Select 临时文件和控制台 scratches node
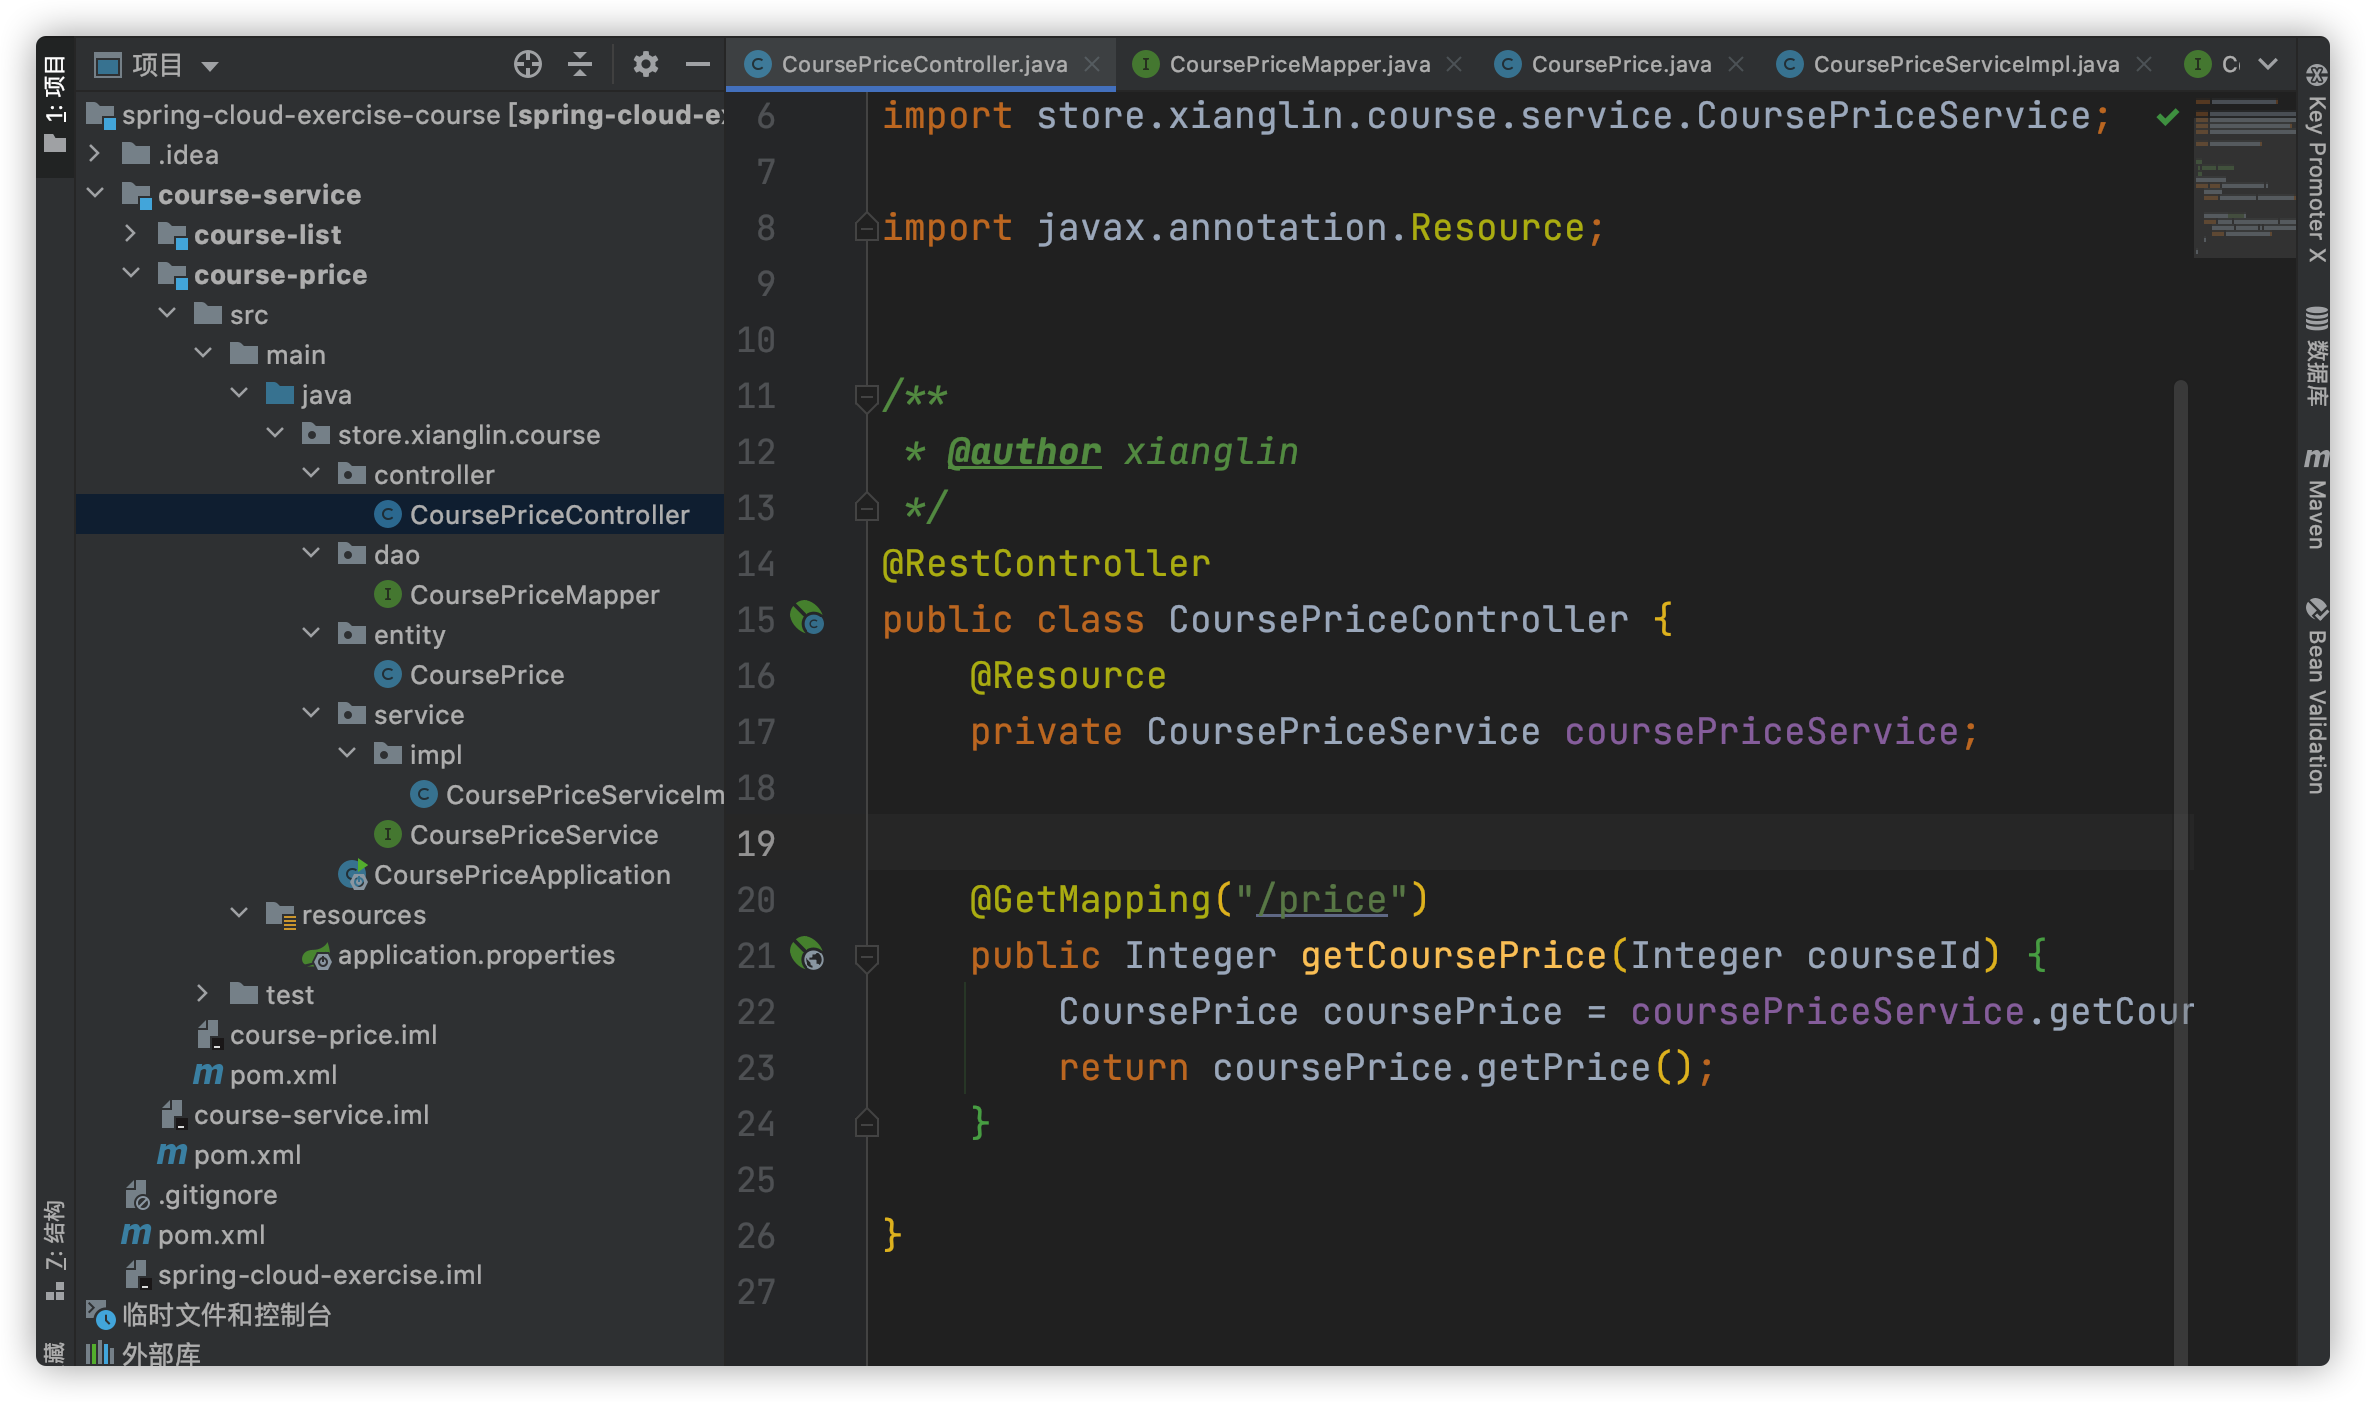The image size is (2366, 1402). [x=209, y=1314]
